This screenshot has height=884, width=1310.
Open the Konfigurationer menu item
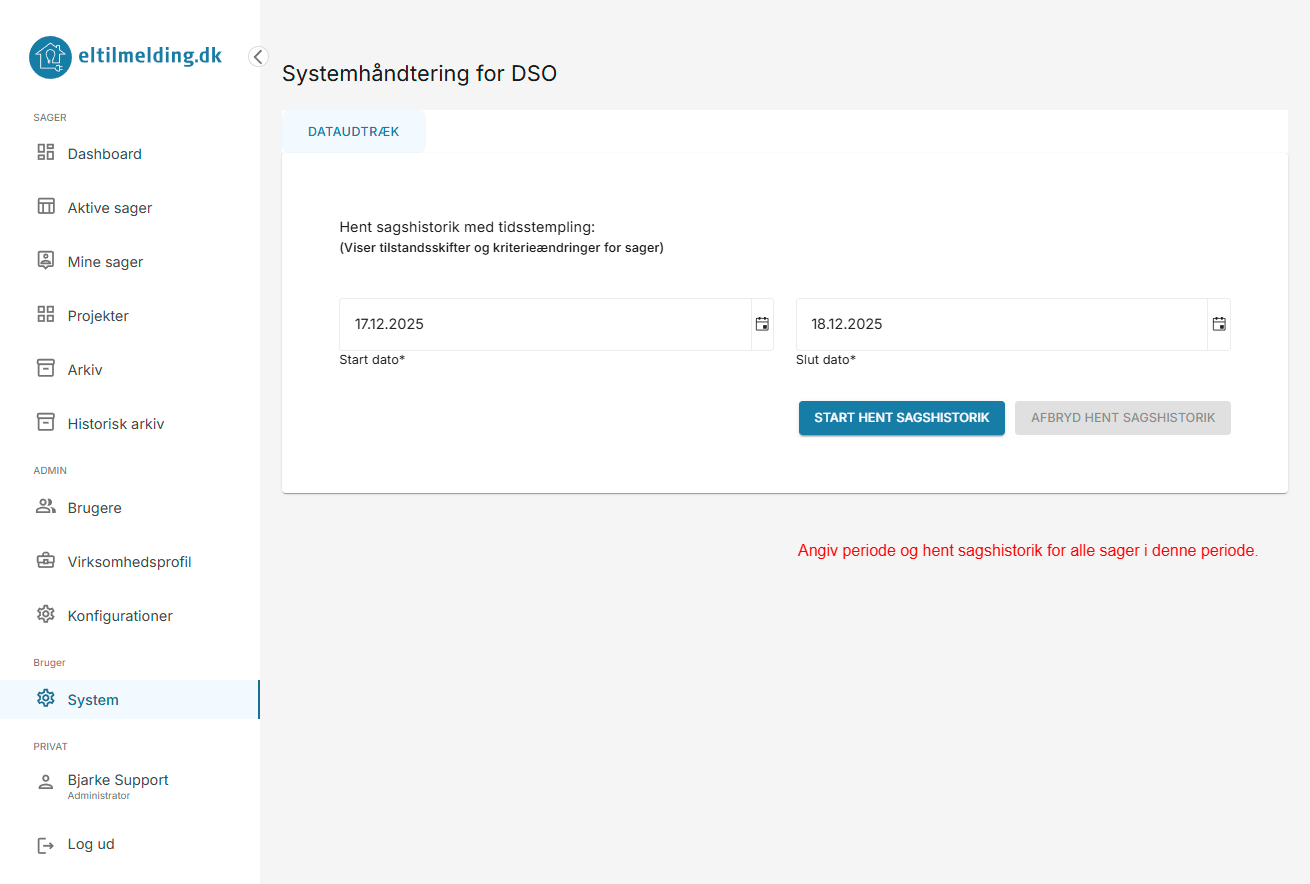pos(120,616)
